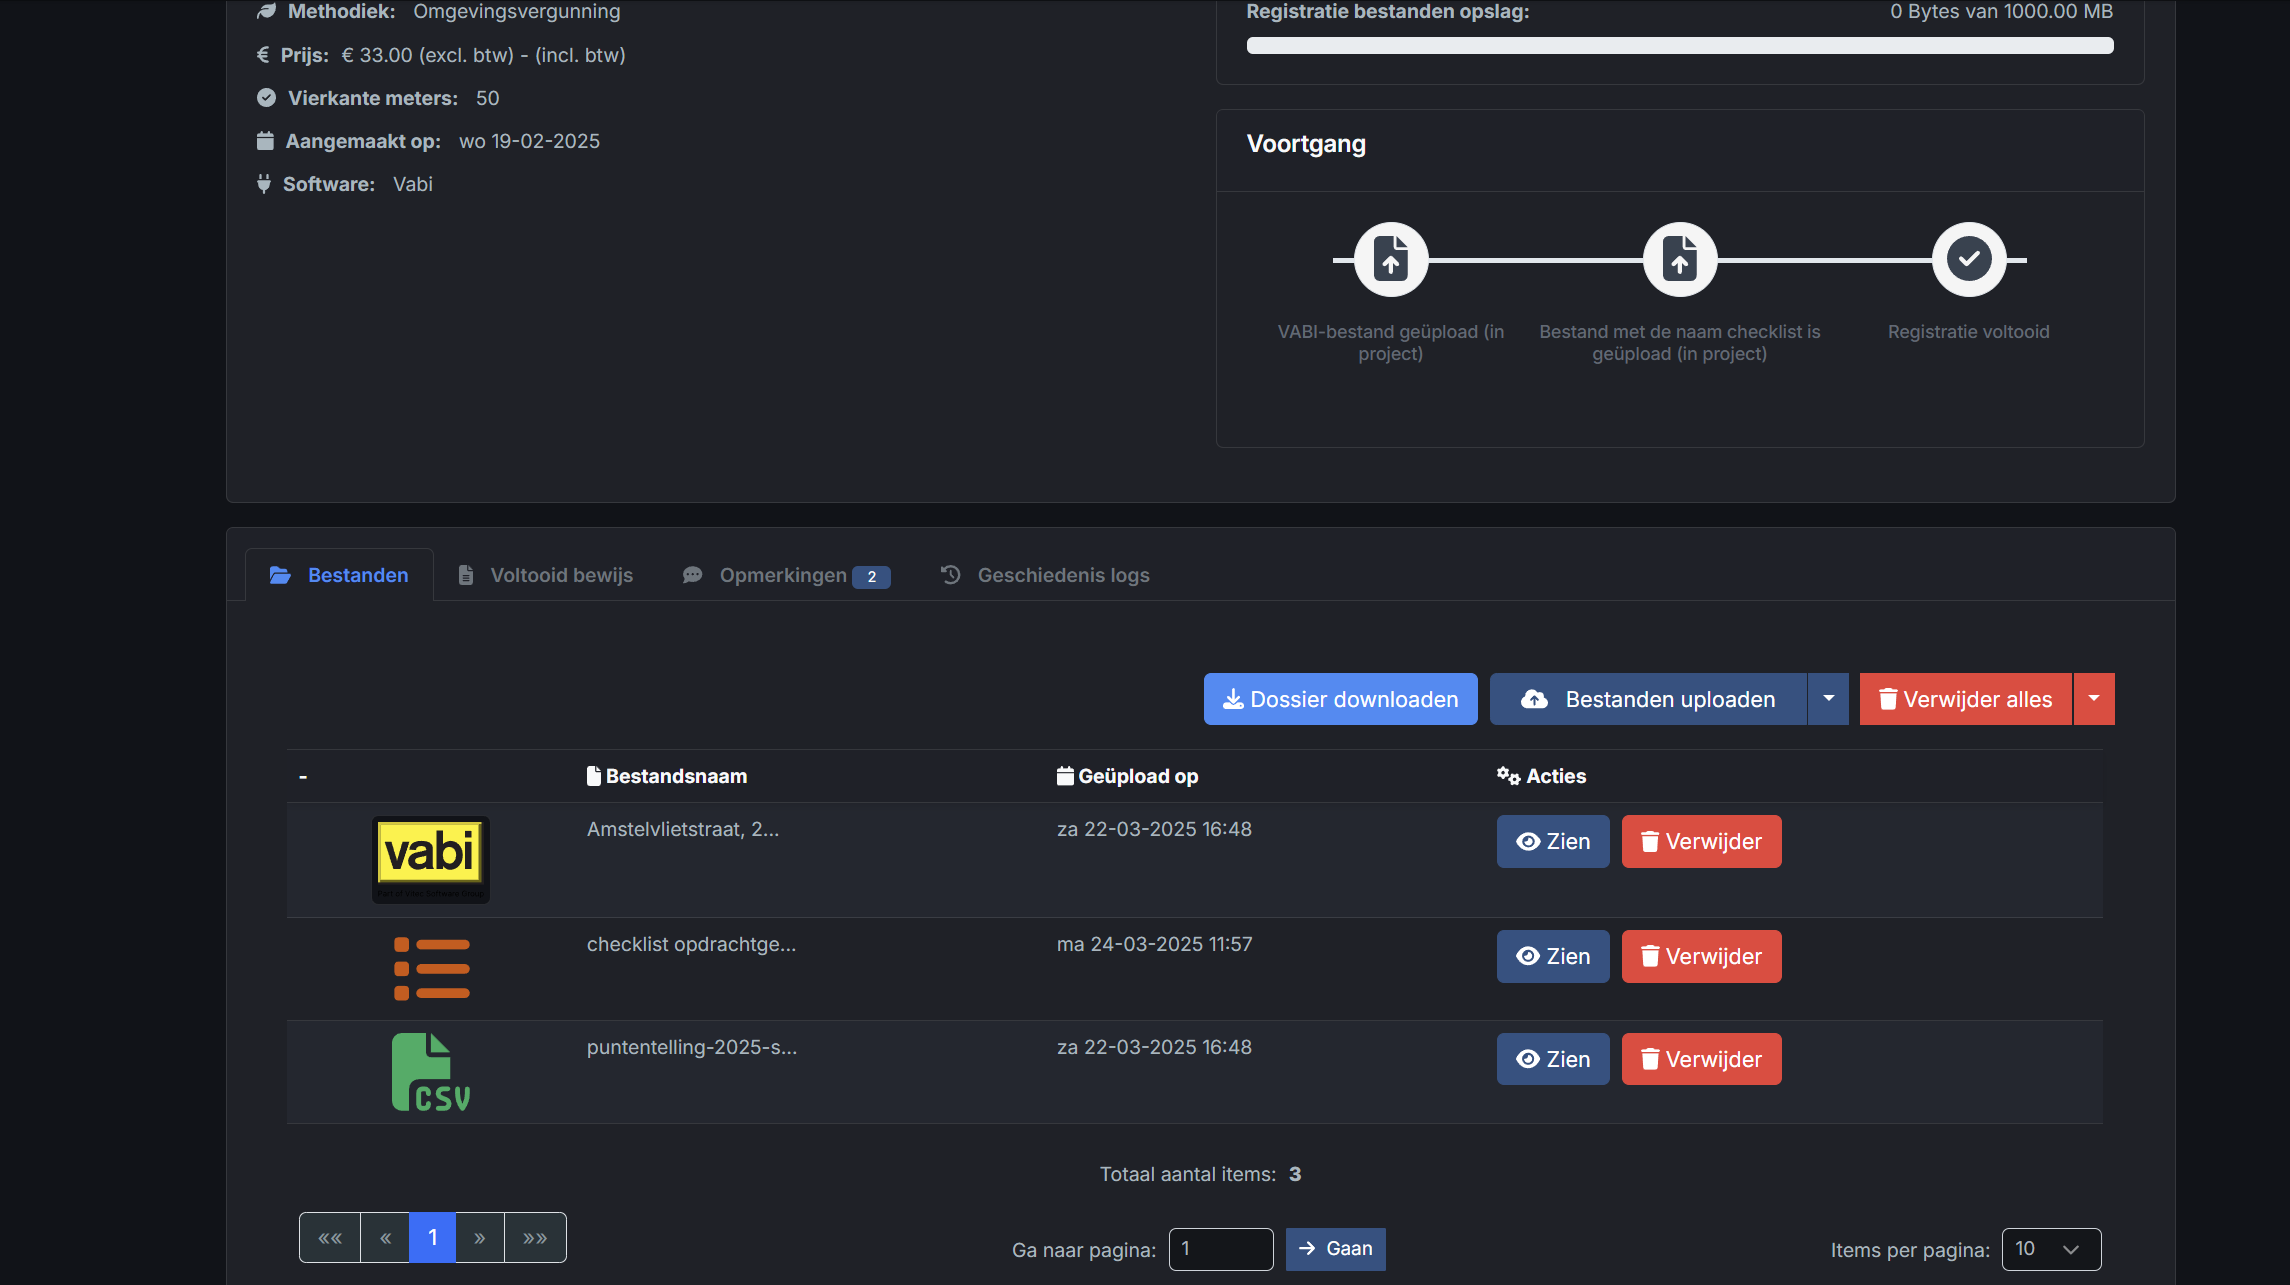Open the Opmerkingen tab

786,575
